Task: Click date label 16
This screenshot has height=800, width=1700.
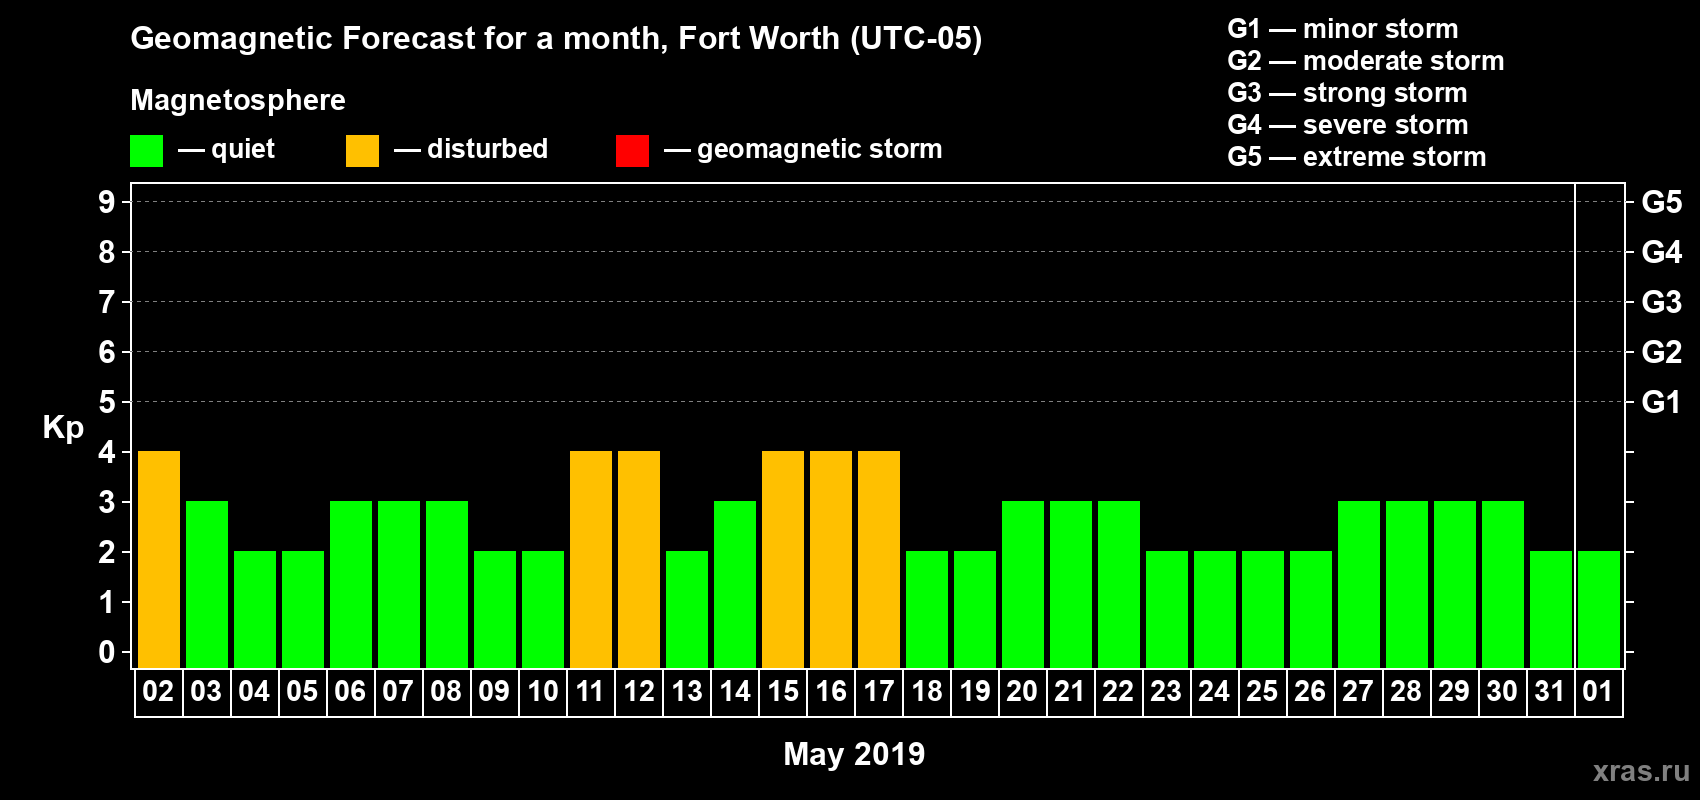Action: tap(830, 692)
